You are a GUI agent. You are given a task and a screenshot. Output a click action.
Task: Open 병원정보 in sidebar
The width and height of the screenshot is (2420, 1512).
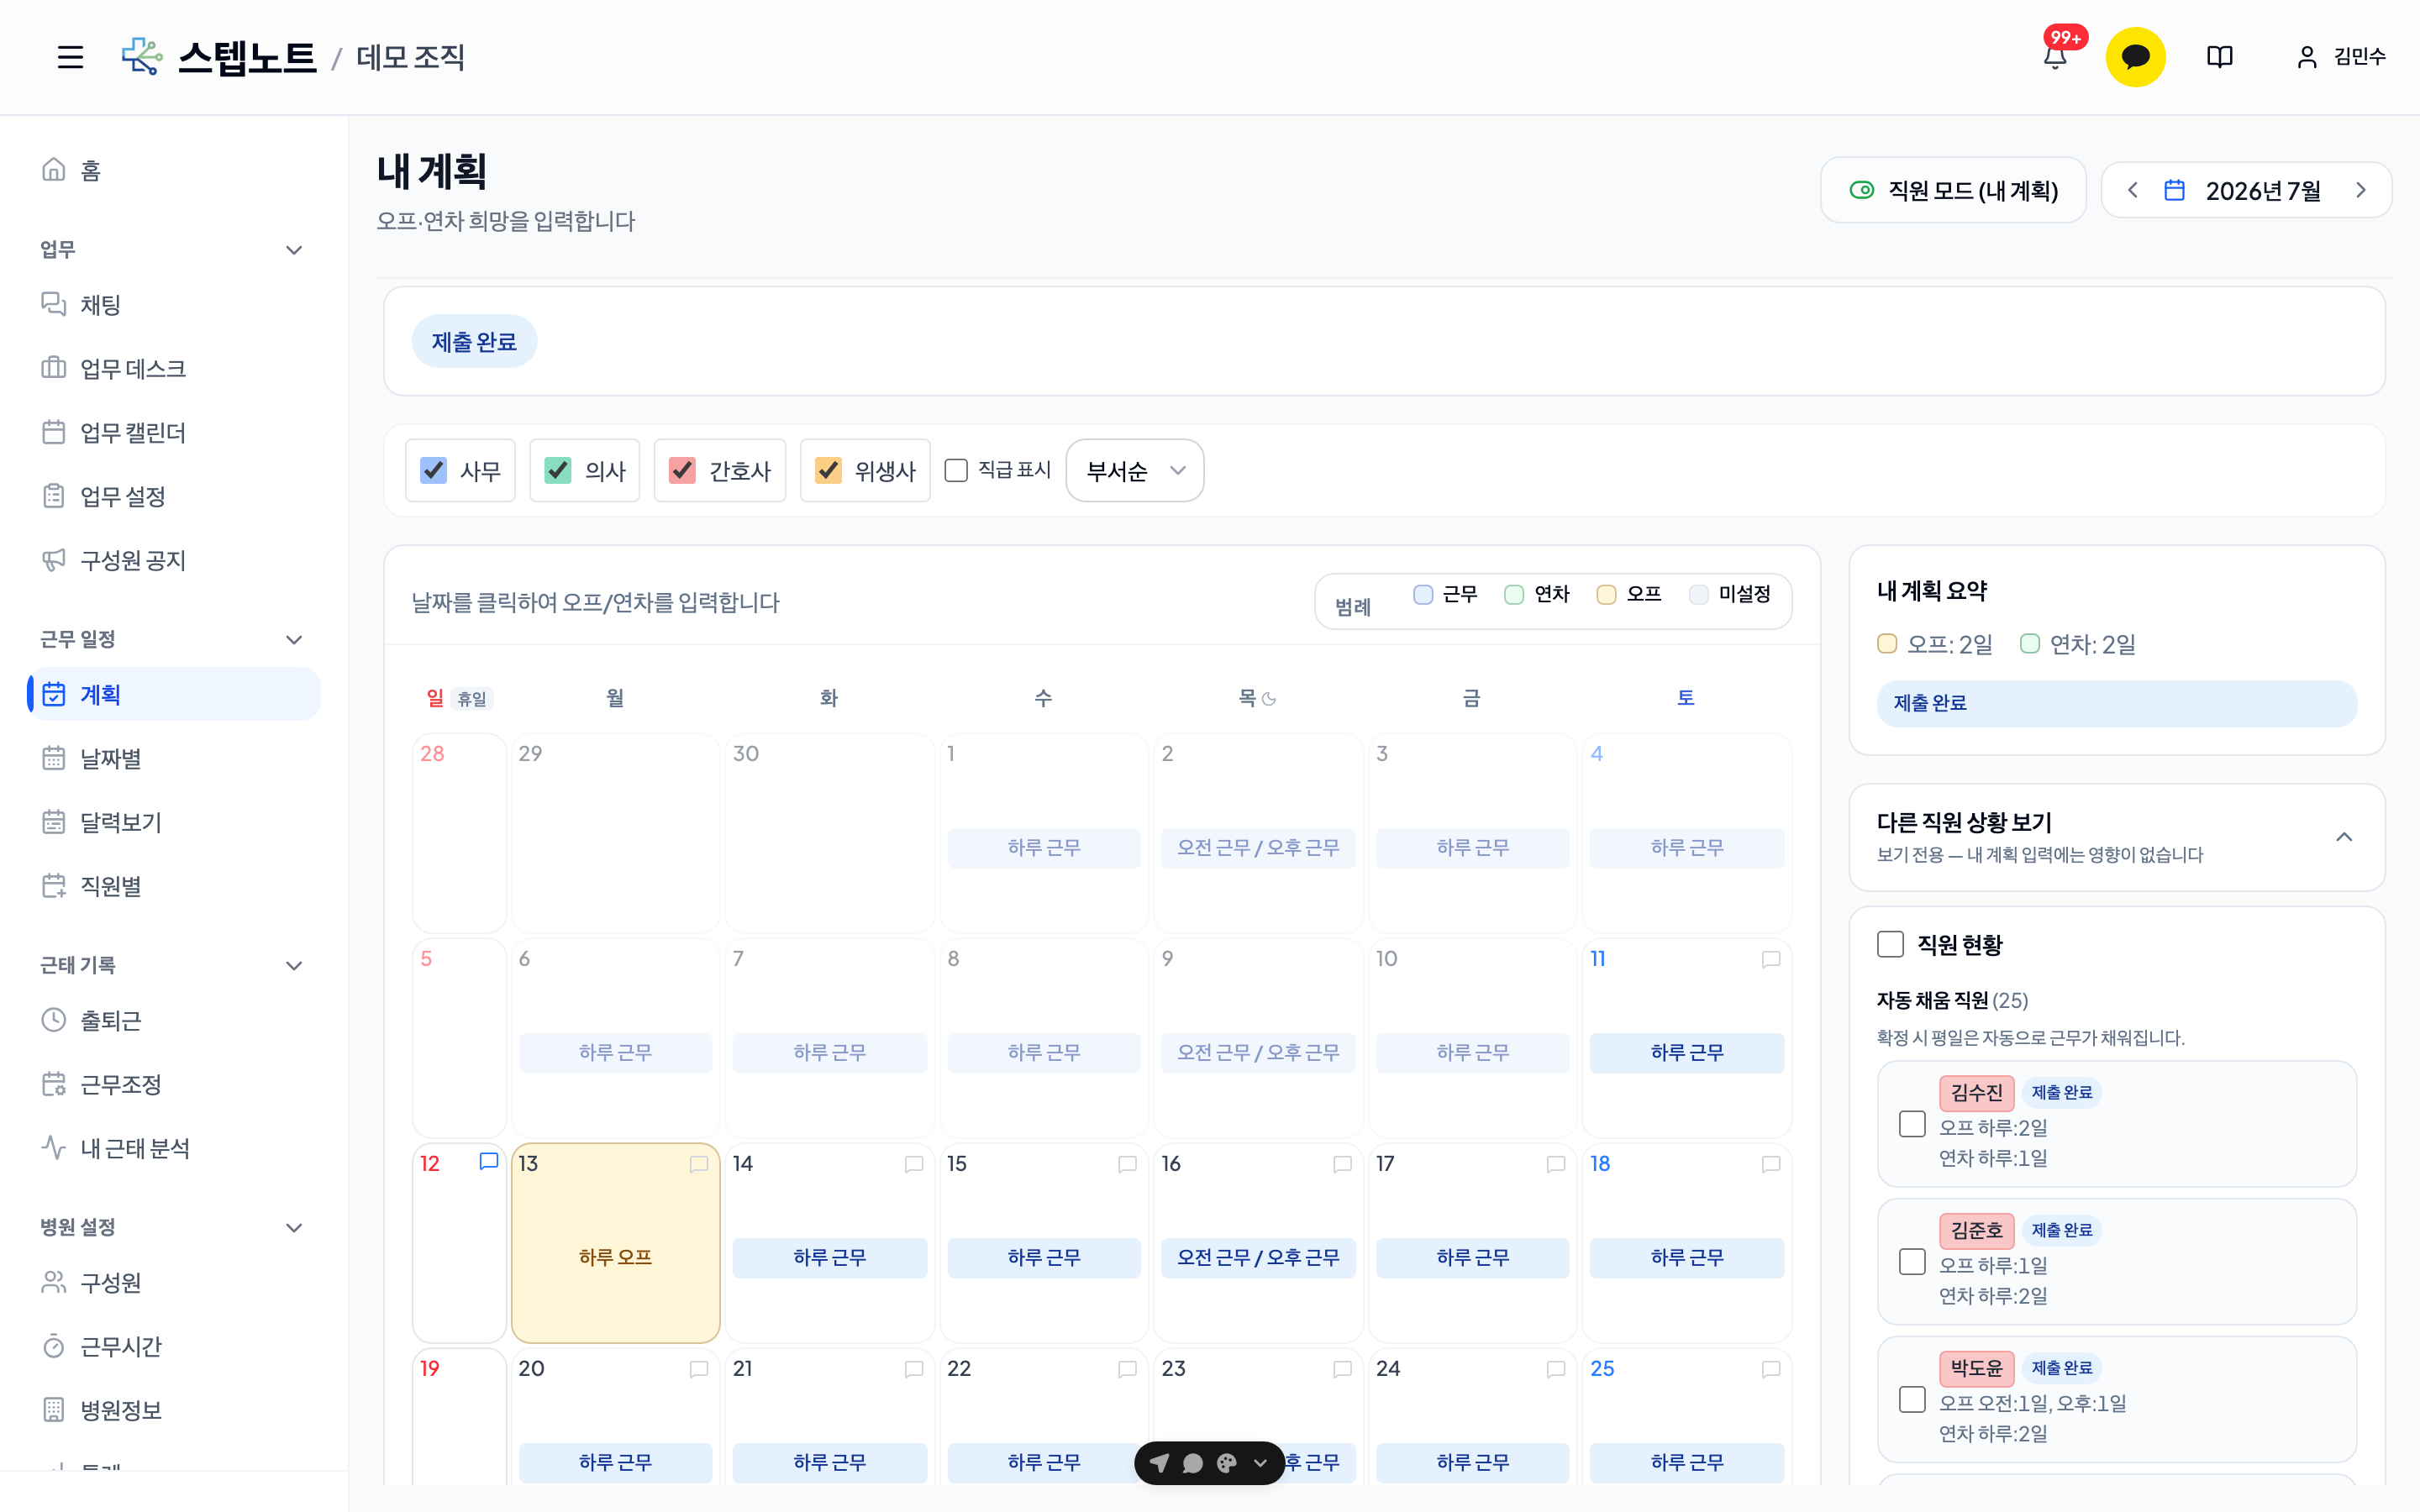tap(174, 1410)
